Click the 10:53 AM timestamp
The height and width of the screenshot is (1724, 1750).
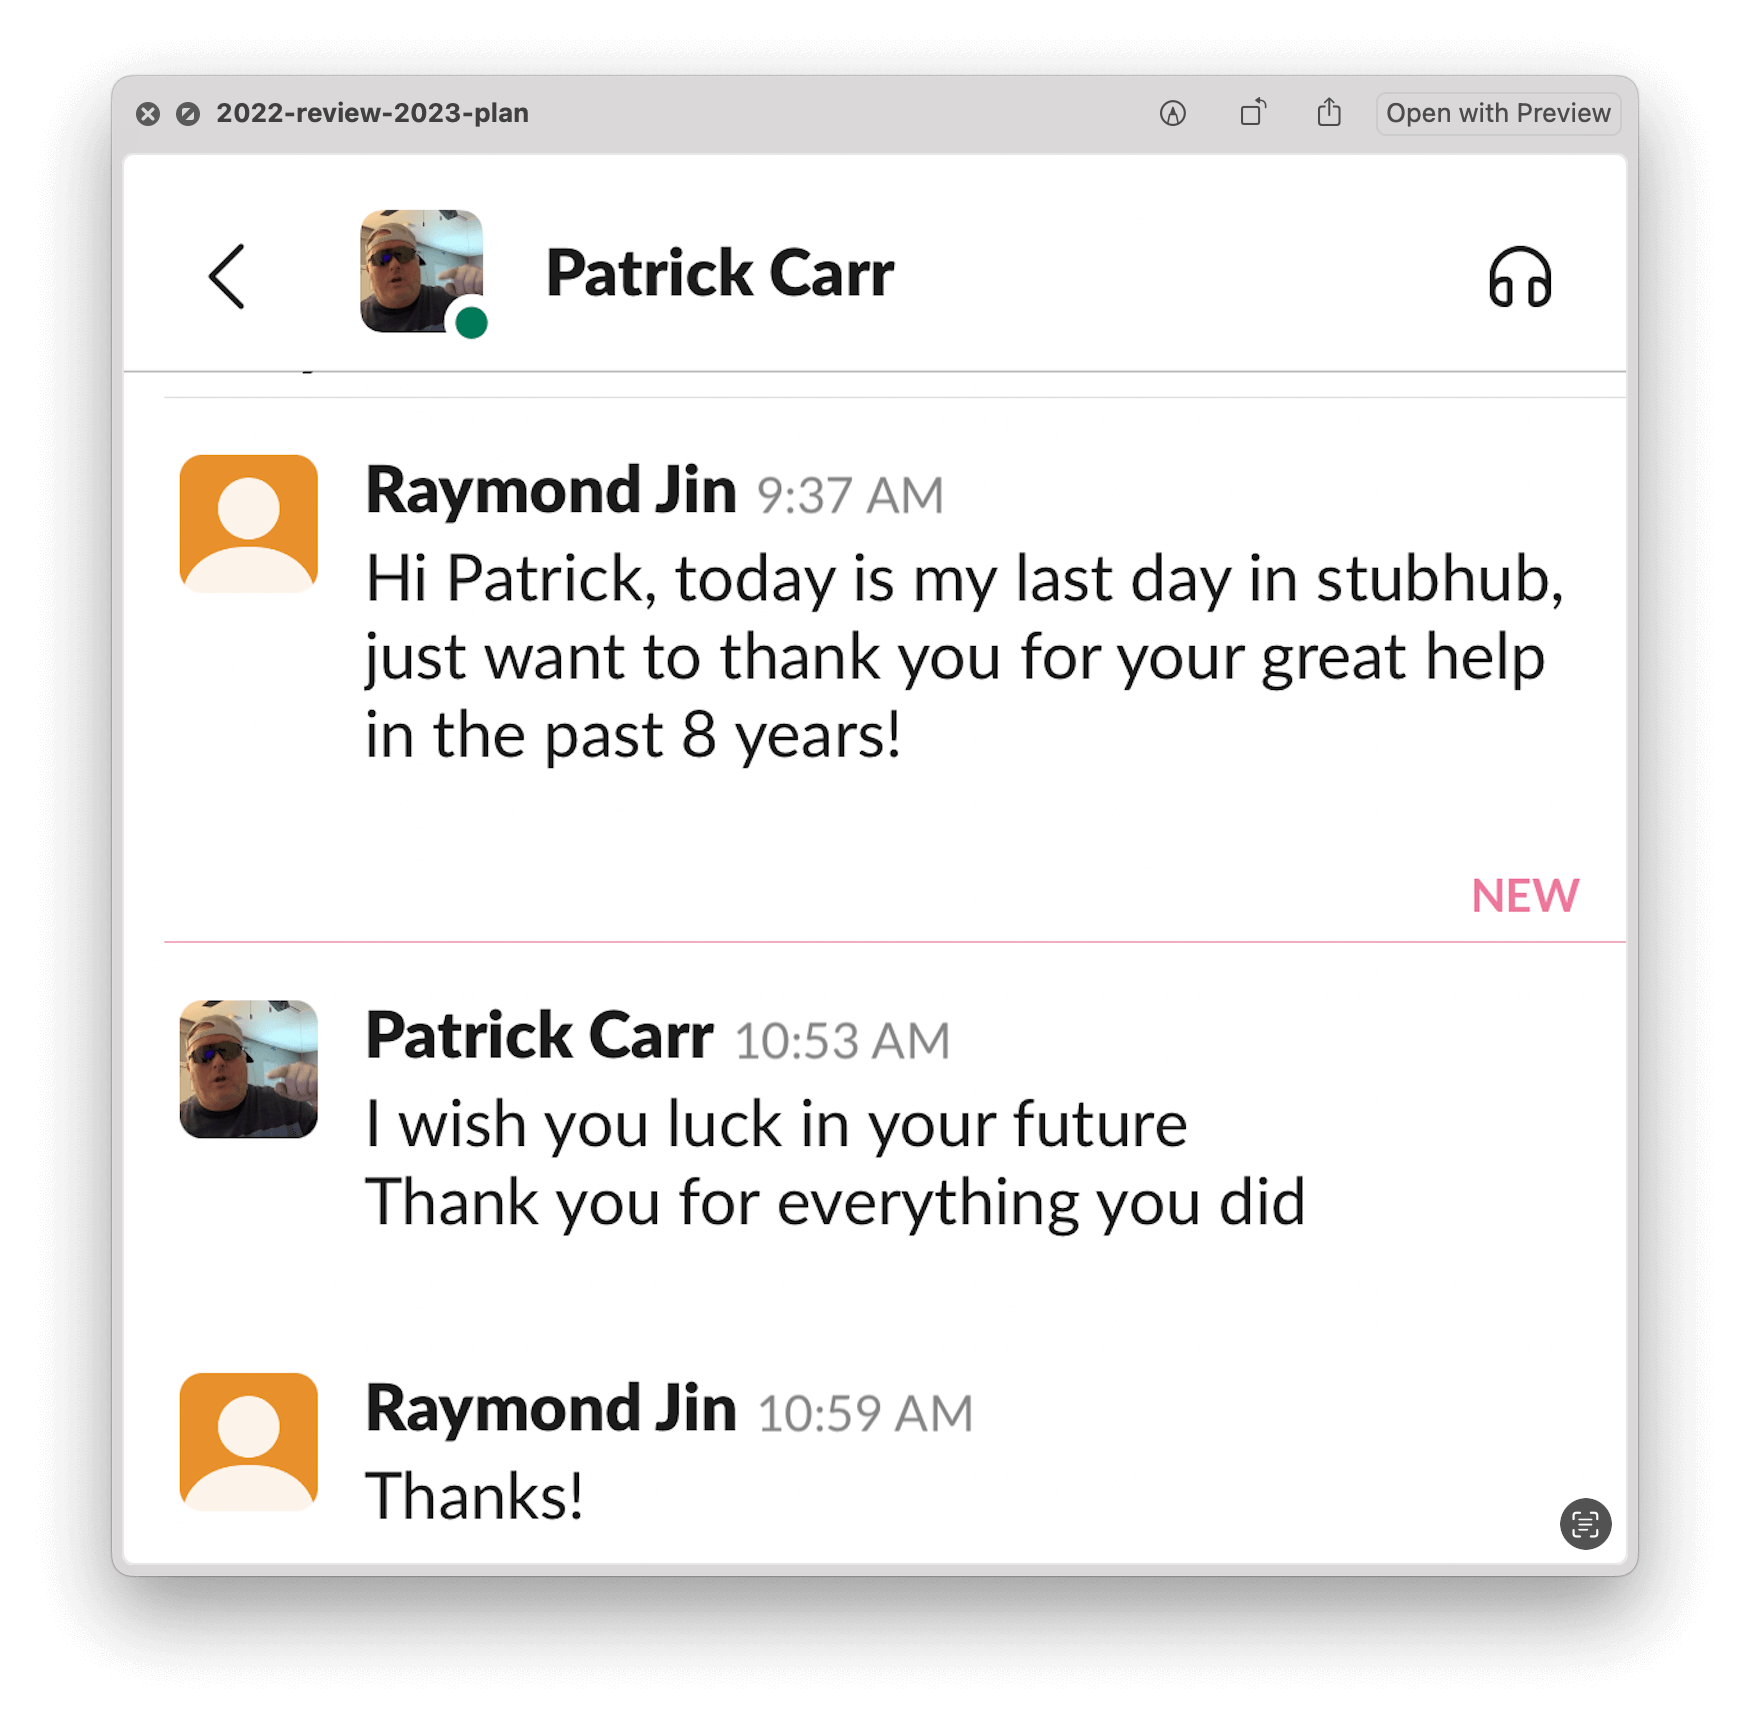(842, 1041)
